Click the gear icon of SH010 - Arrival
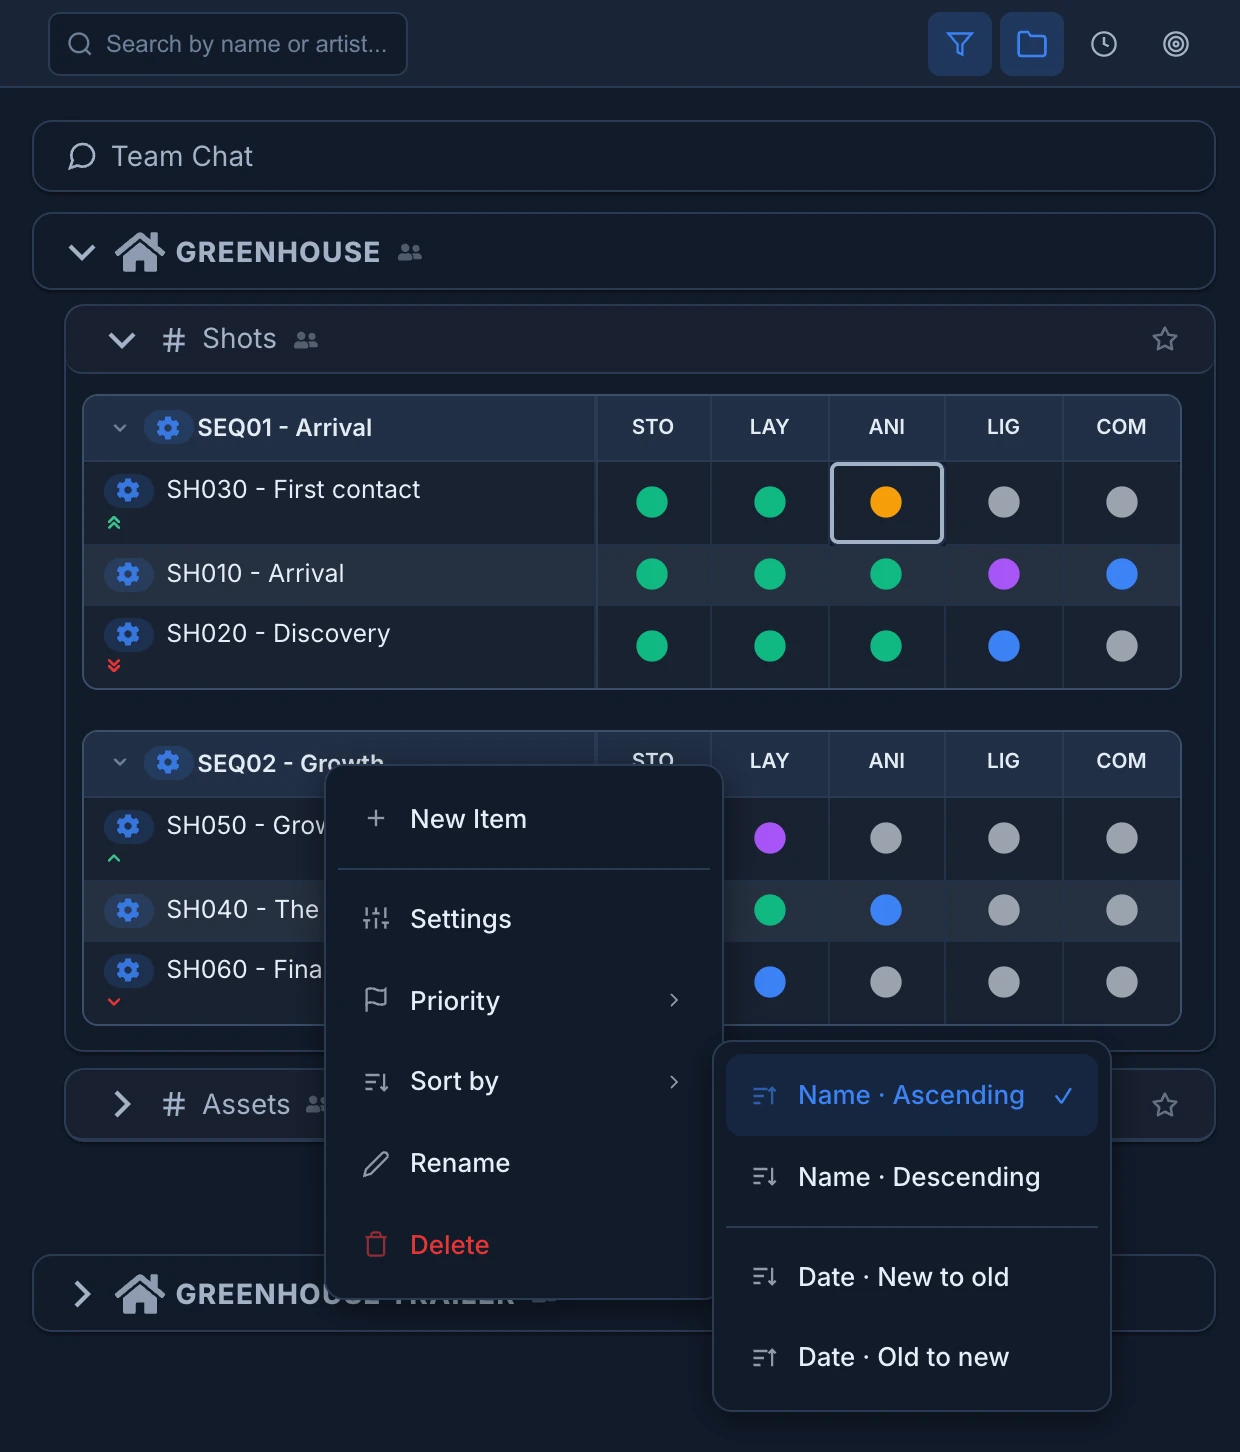Screen dimensions: 1240x1452 coord(128,574)
